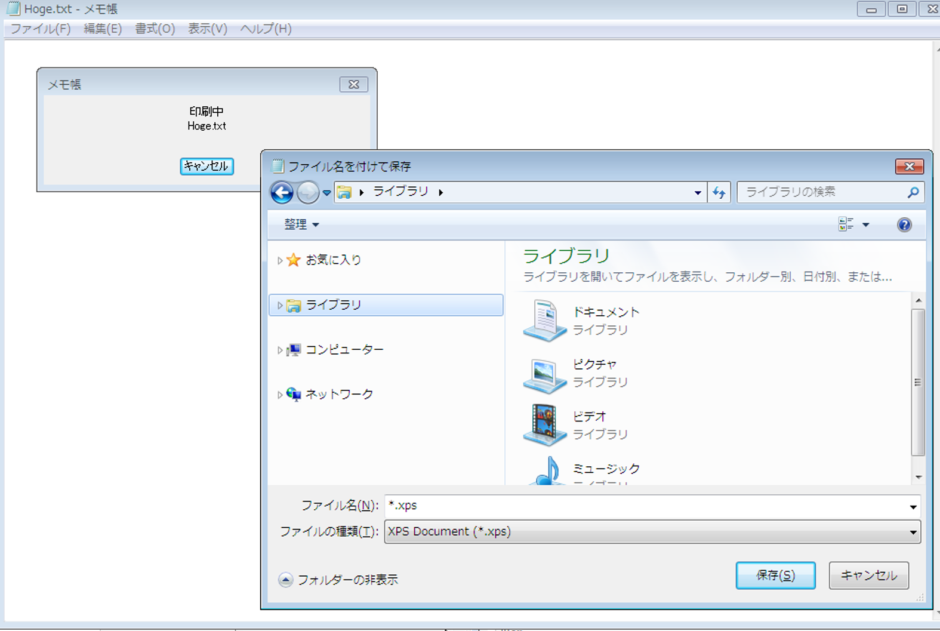Click the star icon next to お気に入り
The width and height of the screenshot is (940, 631).
click(x=293, y=260)
